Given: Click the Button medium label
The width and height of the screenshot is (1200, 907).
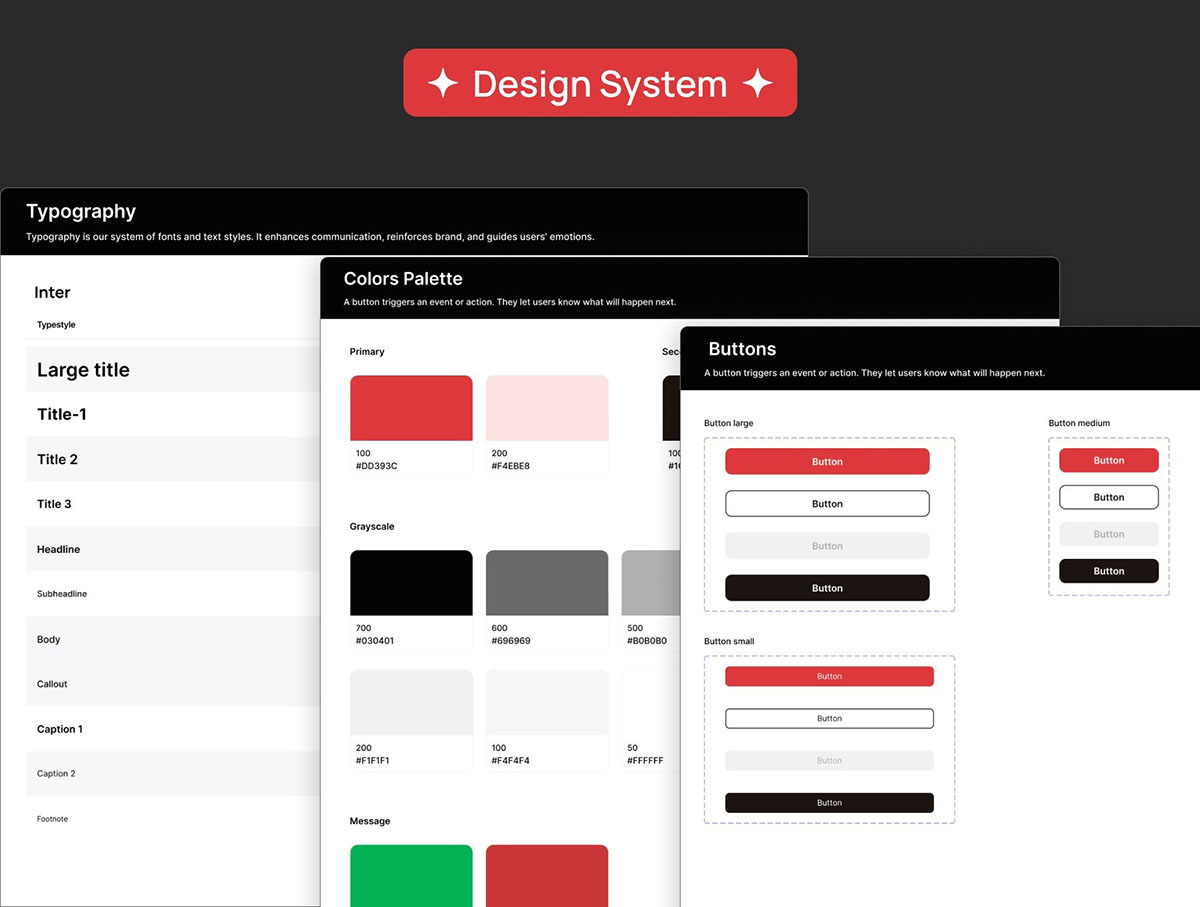Looking at the screenshot, I should pos(1079,423).
